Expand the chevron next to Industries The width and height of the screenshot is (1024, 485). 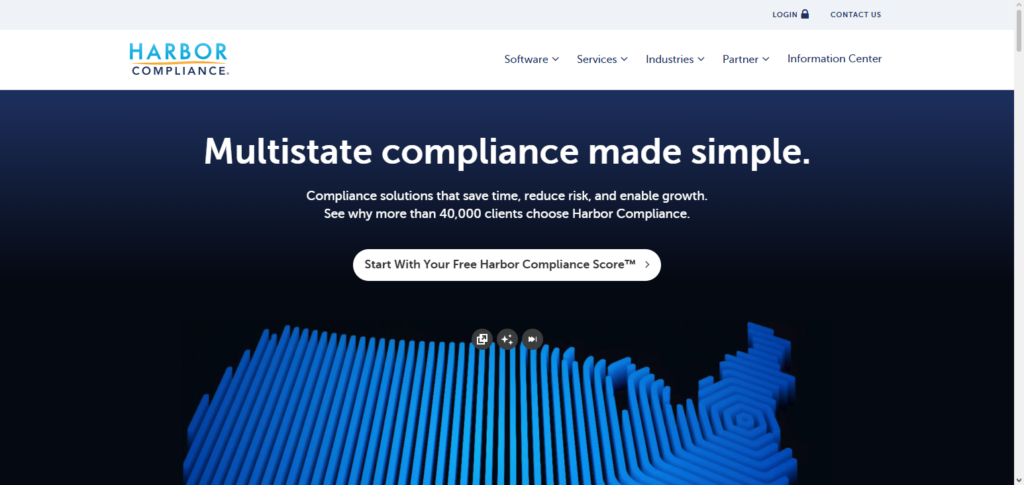click(701, 59)
